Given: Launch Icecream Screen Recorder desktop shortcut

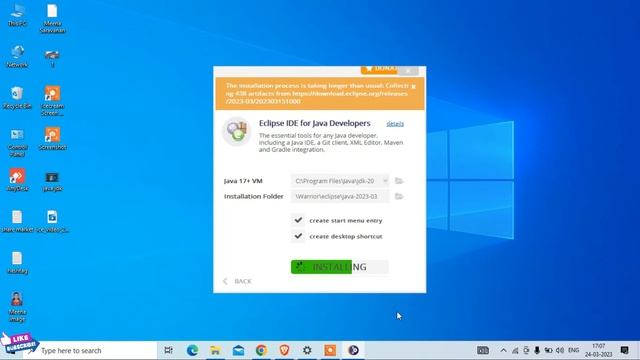Looking at the screenshot, I should (x=52, y=101).
